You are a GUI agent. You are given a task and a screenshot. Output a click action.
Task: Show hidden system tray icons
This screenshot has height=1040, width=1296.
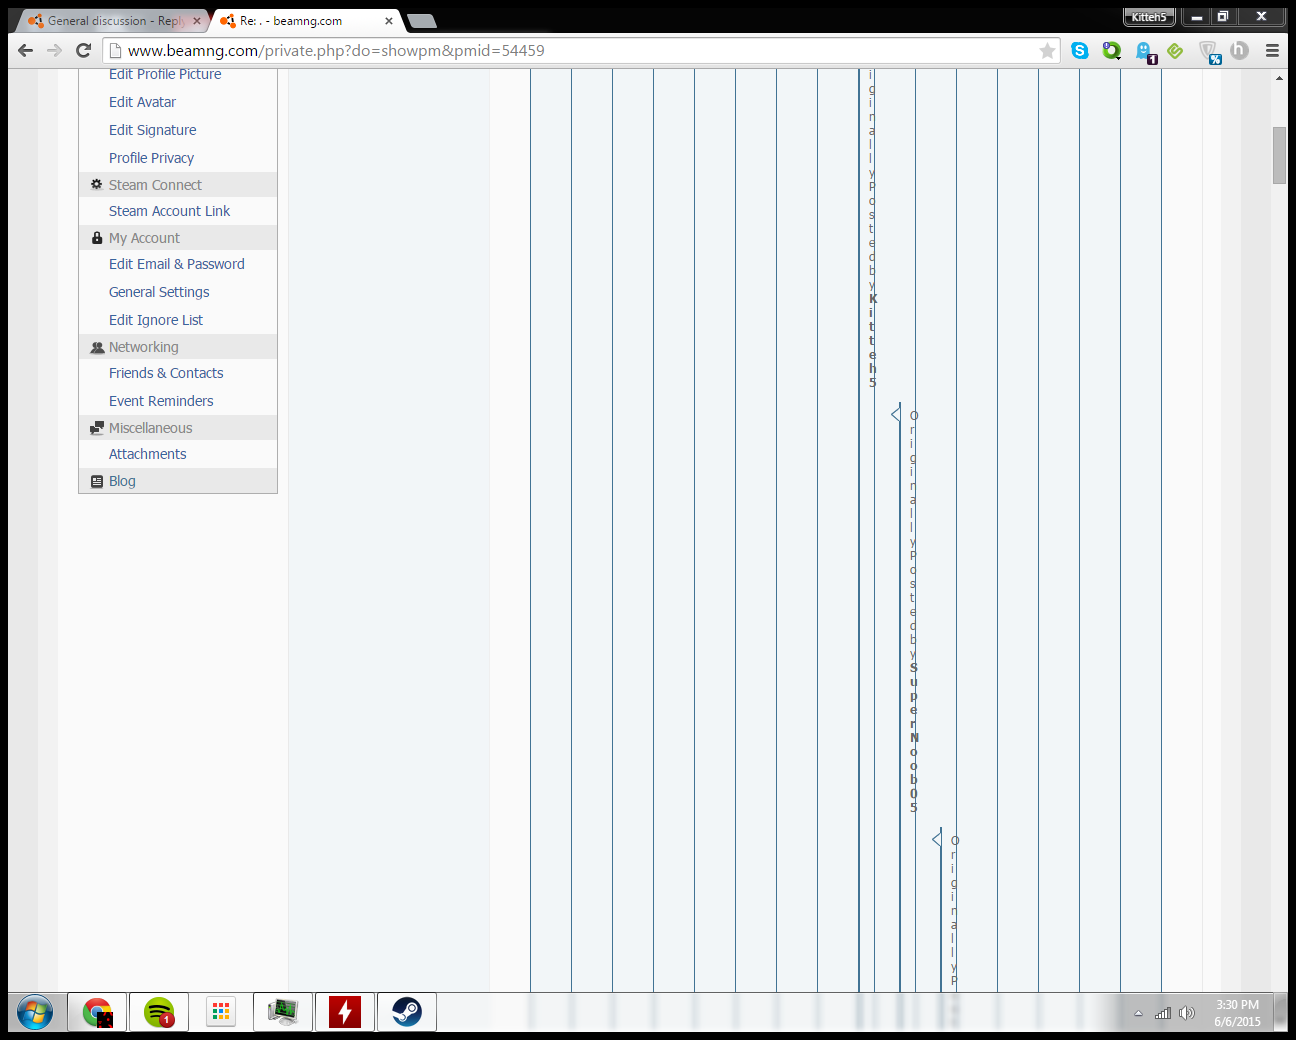[1138, 1013]
